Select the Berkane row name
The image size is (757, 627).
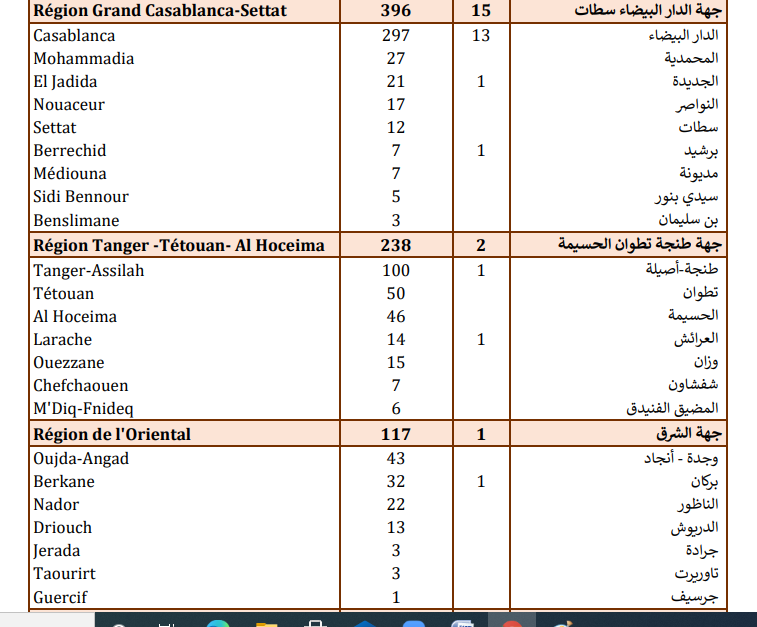(x=63, y=481)
